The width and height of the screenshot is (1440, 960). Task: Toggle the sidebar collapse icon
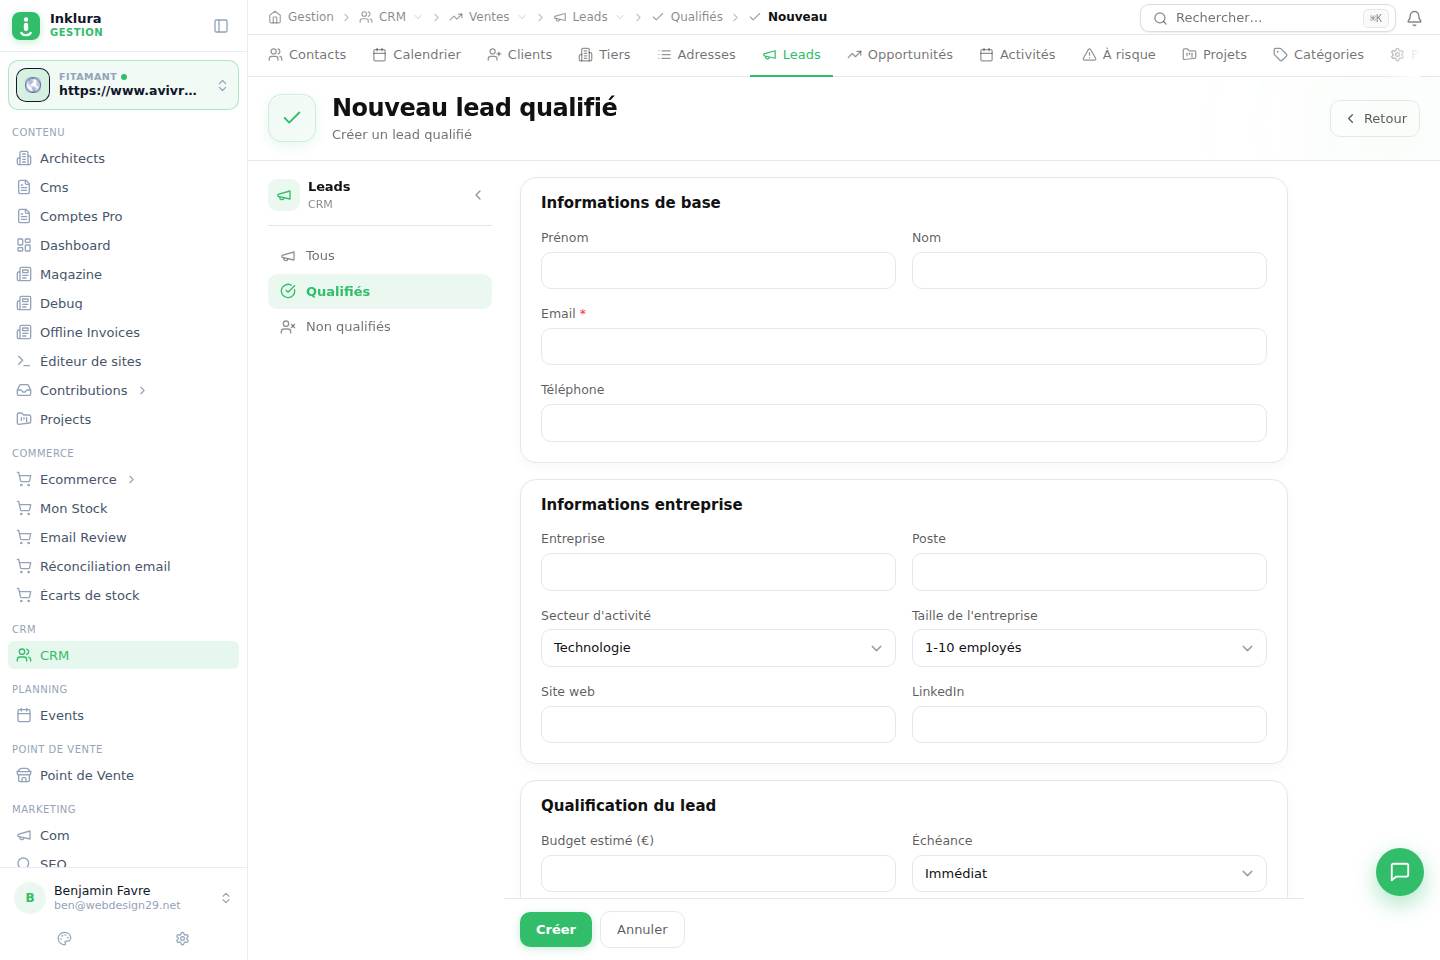pyautogui.click(x=221, y=26)
